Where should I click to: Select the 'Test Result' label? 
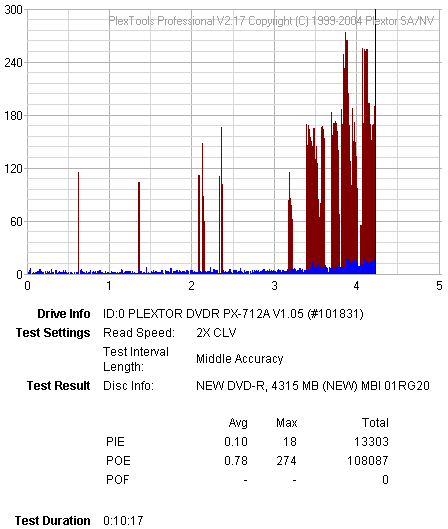58,386
